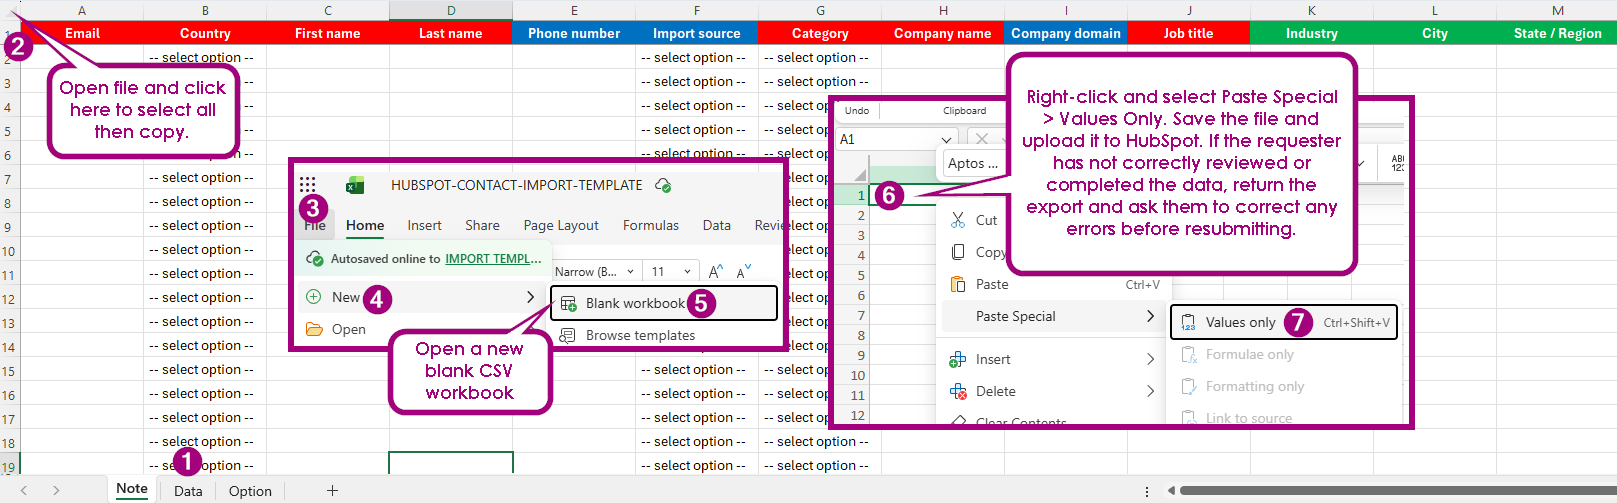Open Country dropdown cell in row 7

click(205, 178)
